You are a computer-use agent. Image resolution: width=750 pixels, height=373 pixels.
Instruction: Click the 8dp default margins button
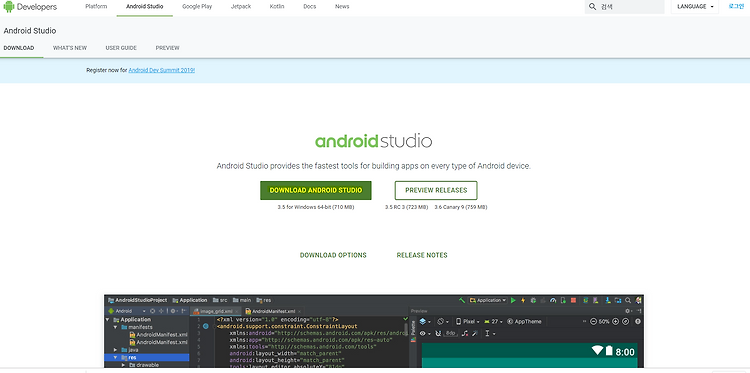click(451, 333)
